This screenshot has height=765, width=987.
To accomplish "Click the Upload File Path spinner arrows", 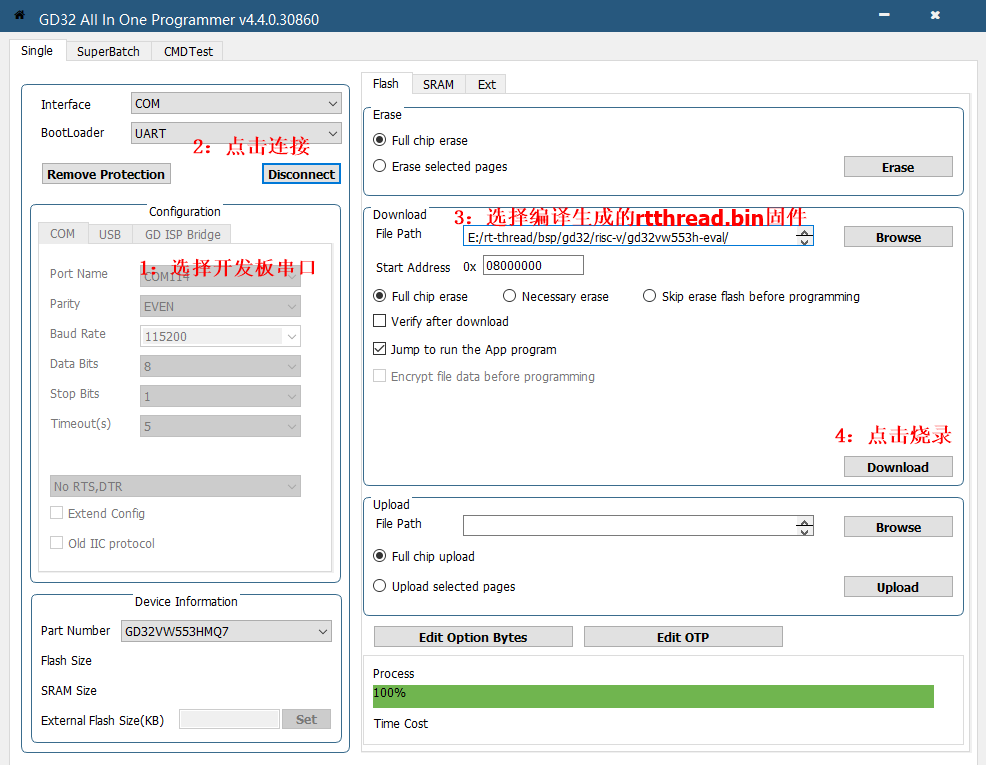I will click(804, 526).
